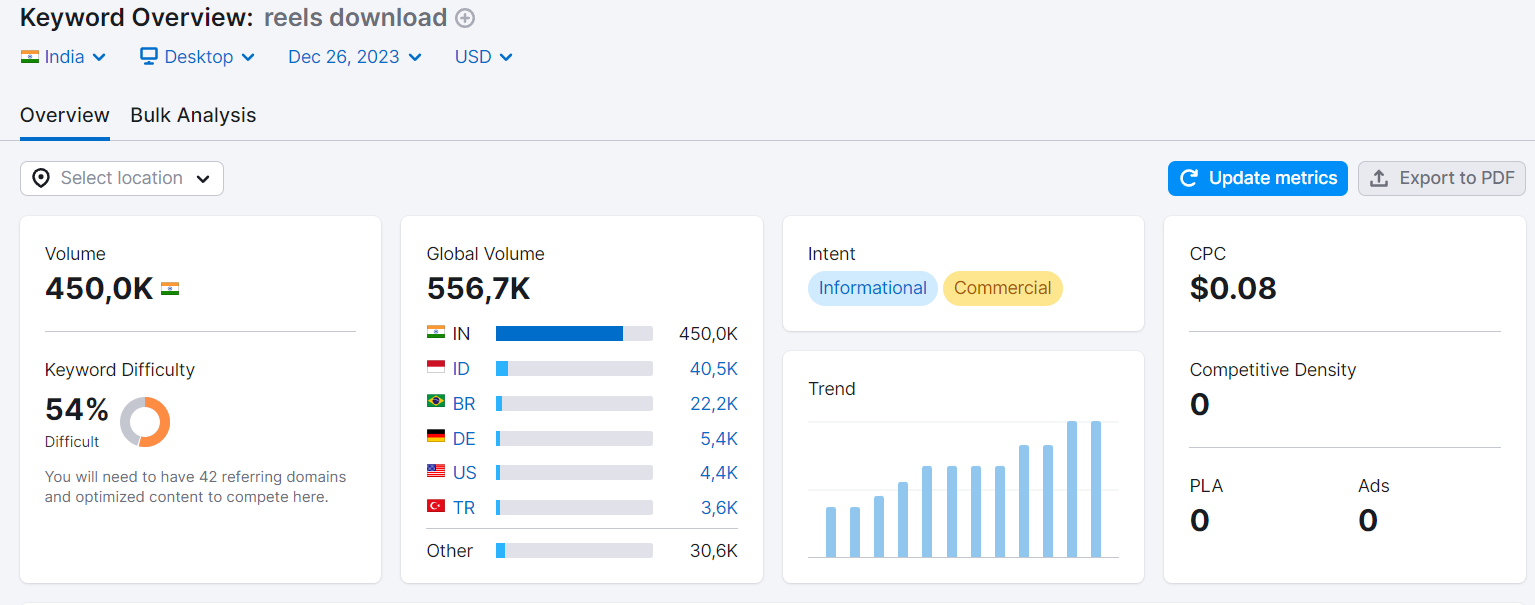Click the desktop monitor icon
Screen dimensions: 1535x605
pos(149,57)
